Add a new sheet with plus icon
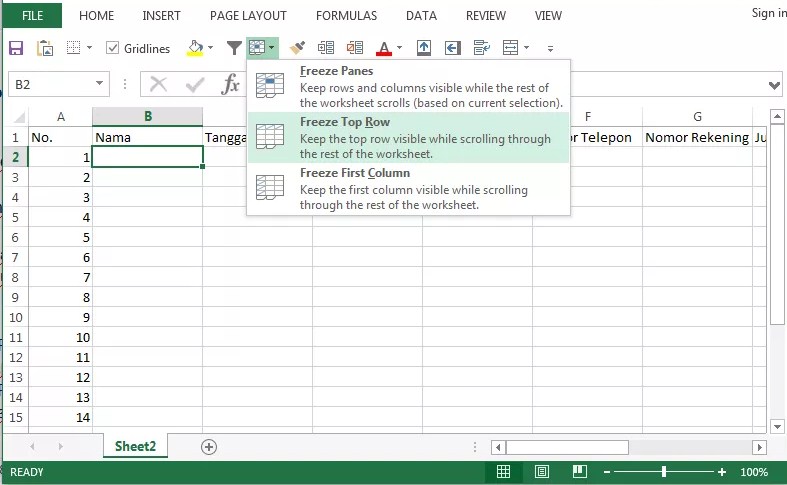 pyautogui.click(x=209, y=447)
